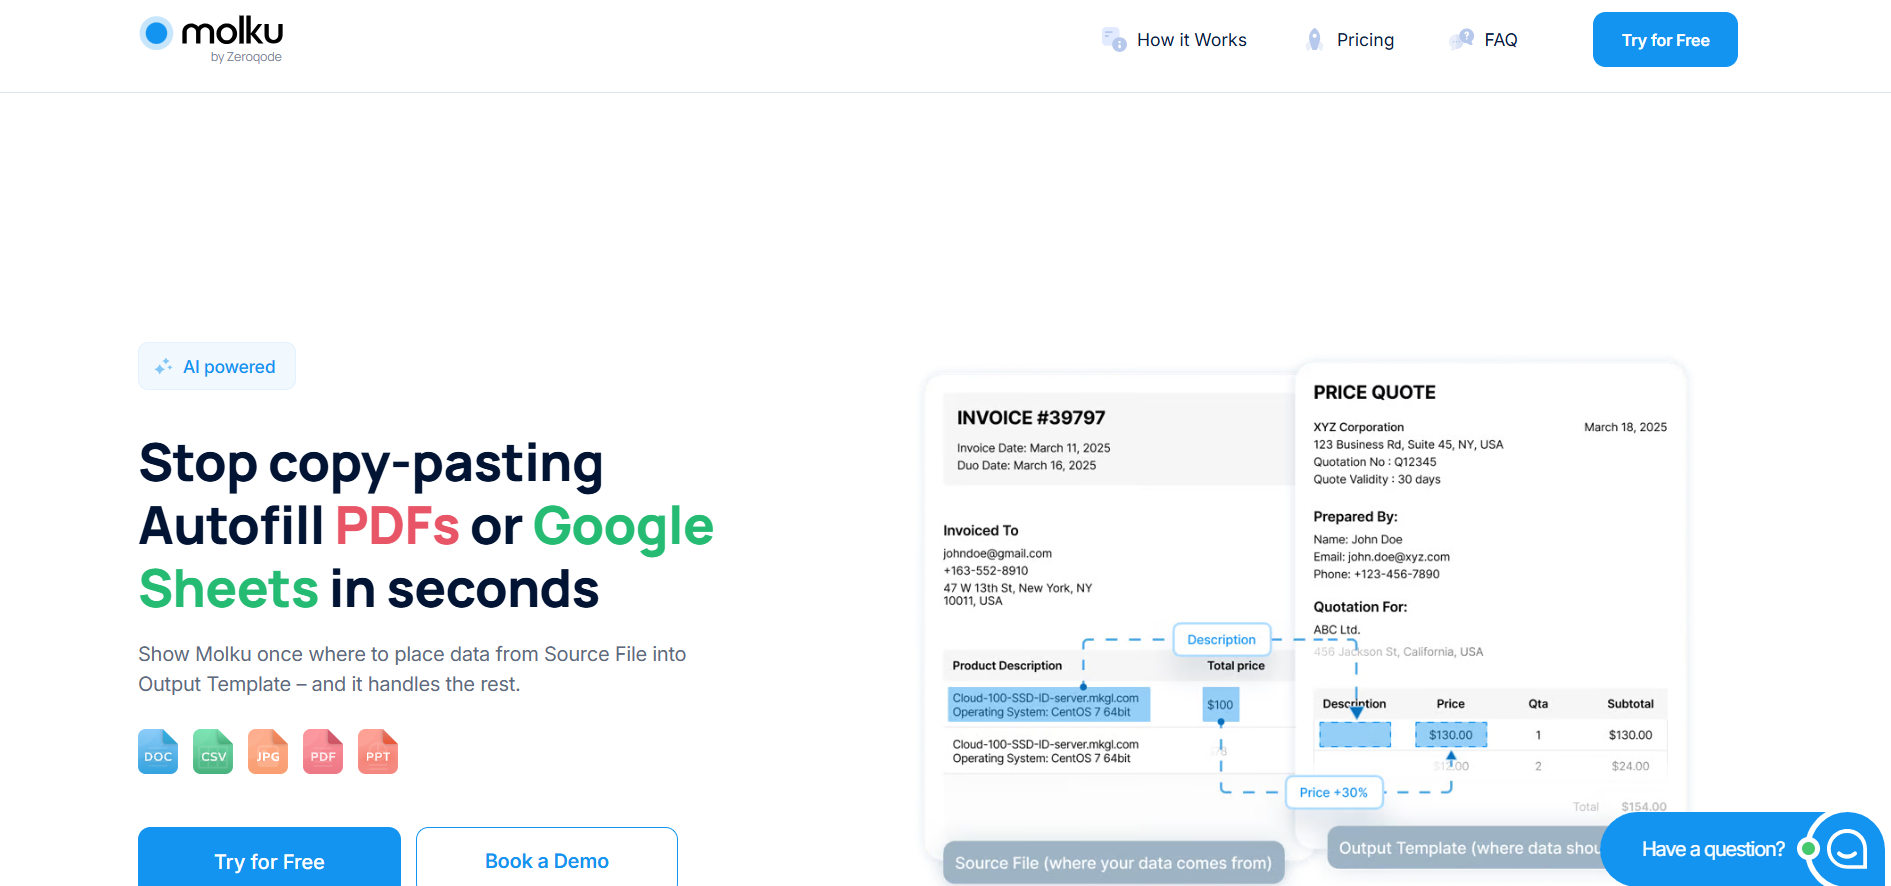The image size is (1891, 886).
Task: Click the PDF file format icon
Action: click(323, 751)
